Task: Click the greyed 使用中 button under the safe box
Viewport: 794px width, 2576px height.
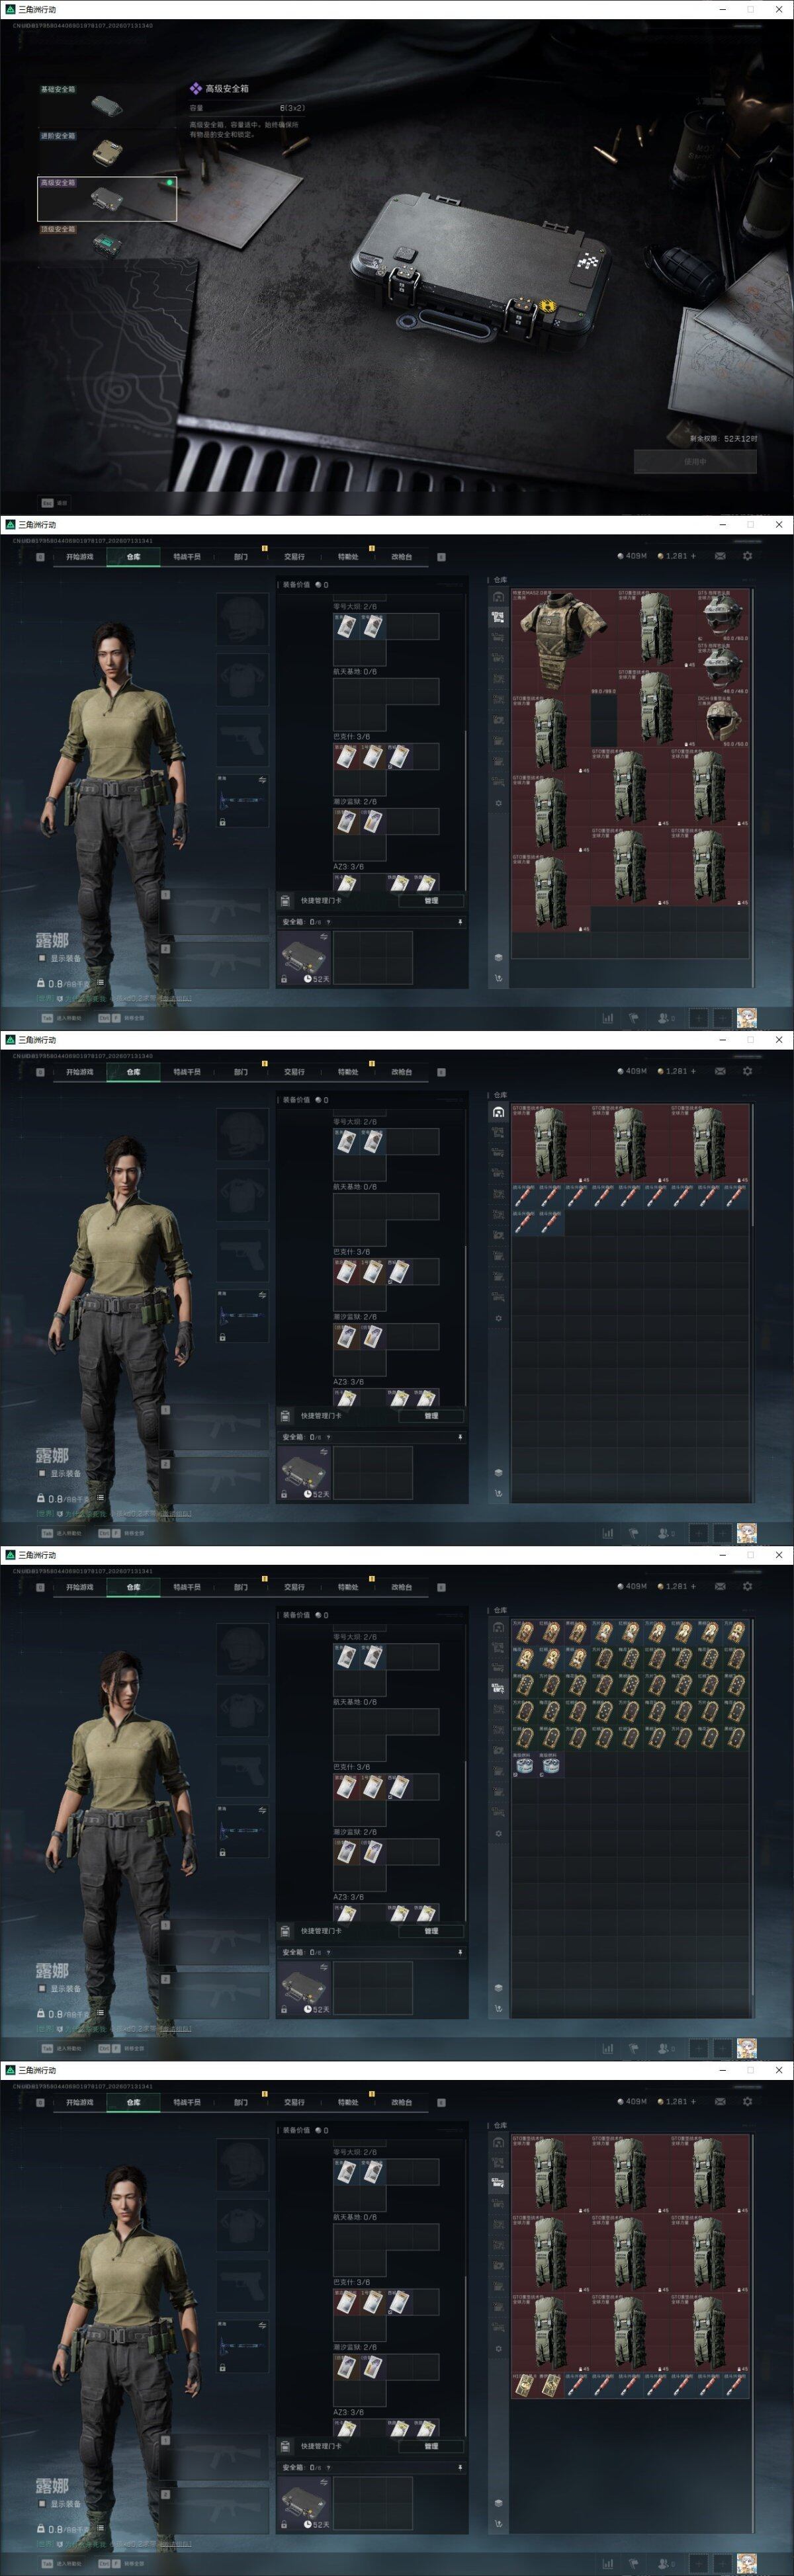Action: [x=695, y=462]
